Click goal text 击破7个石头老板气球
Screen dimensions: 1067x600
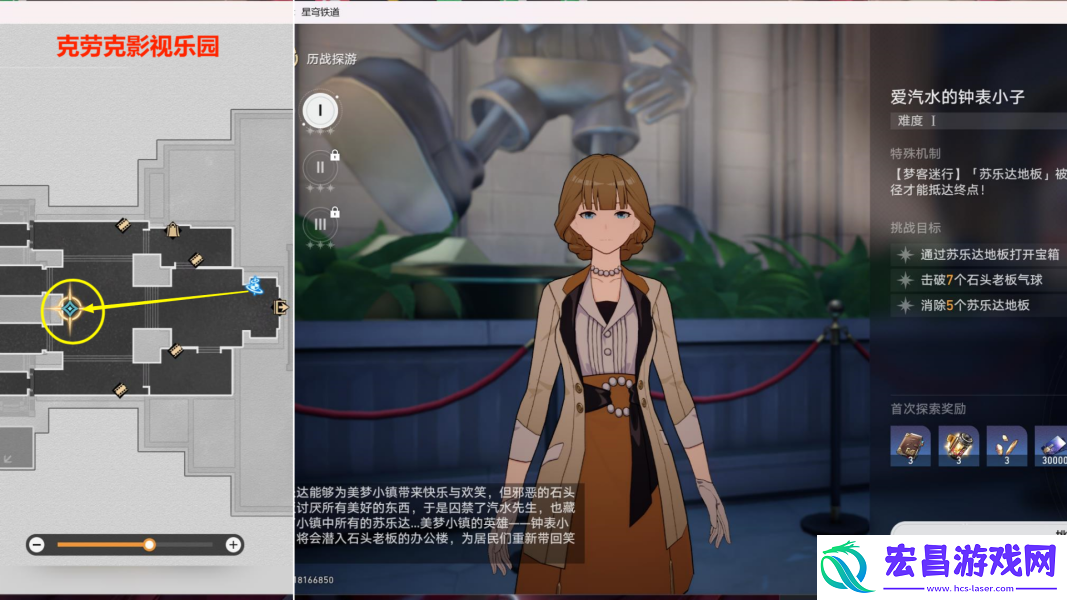click(x=981, y=280)
